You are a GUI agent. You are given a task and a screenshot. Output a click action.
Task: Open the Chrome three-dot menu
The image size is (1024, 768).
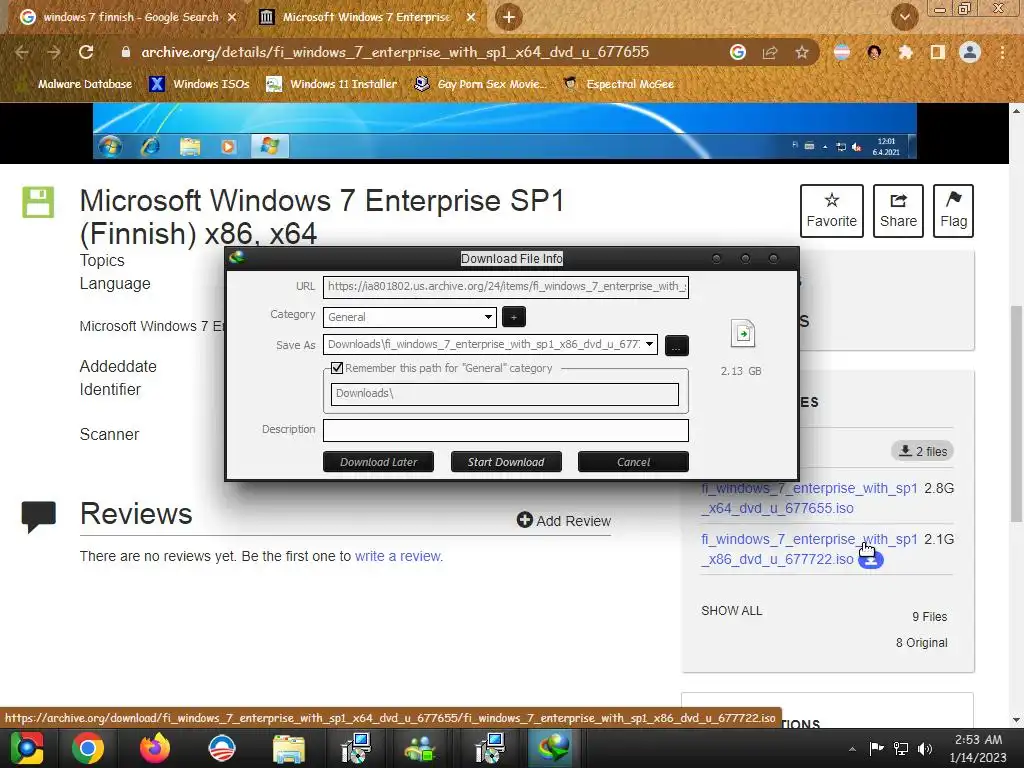tap(1002, 52)
